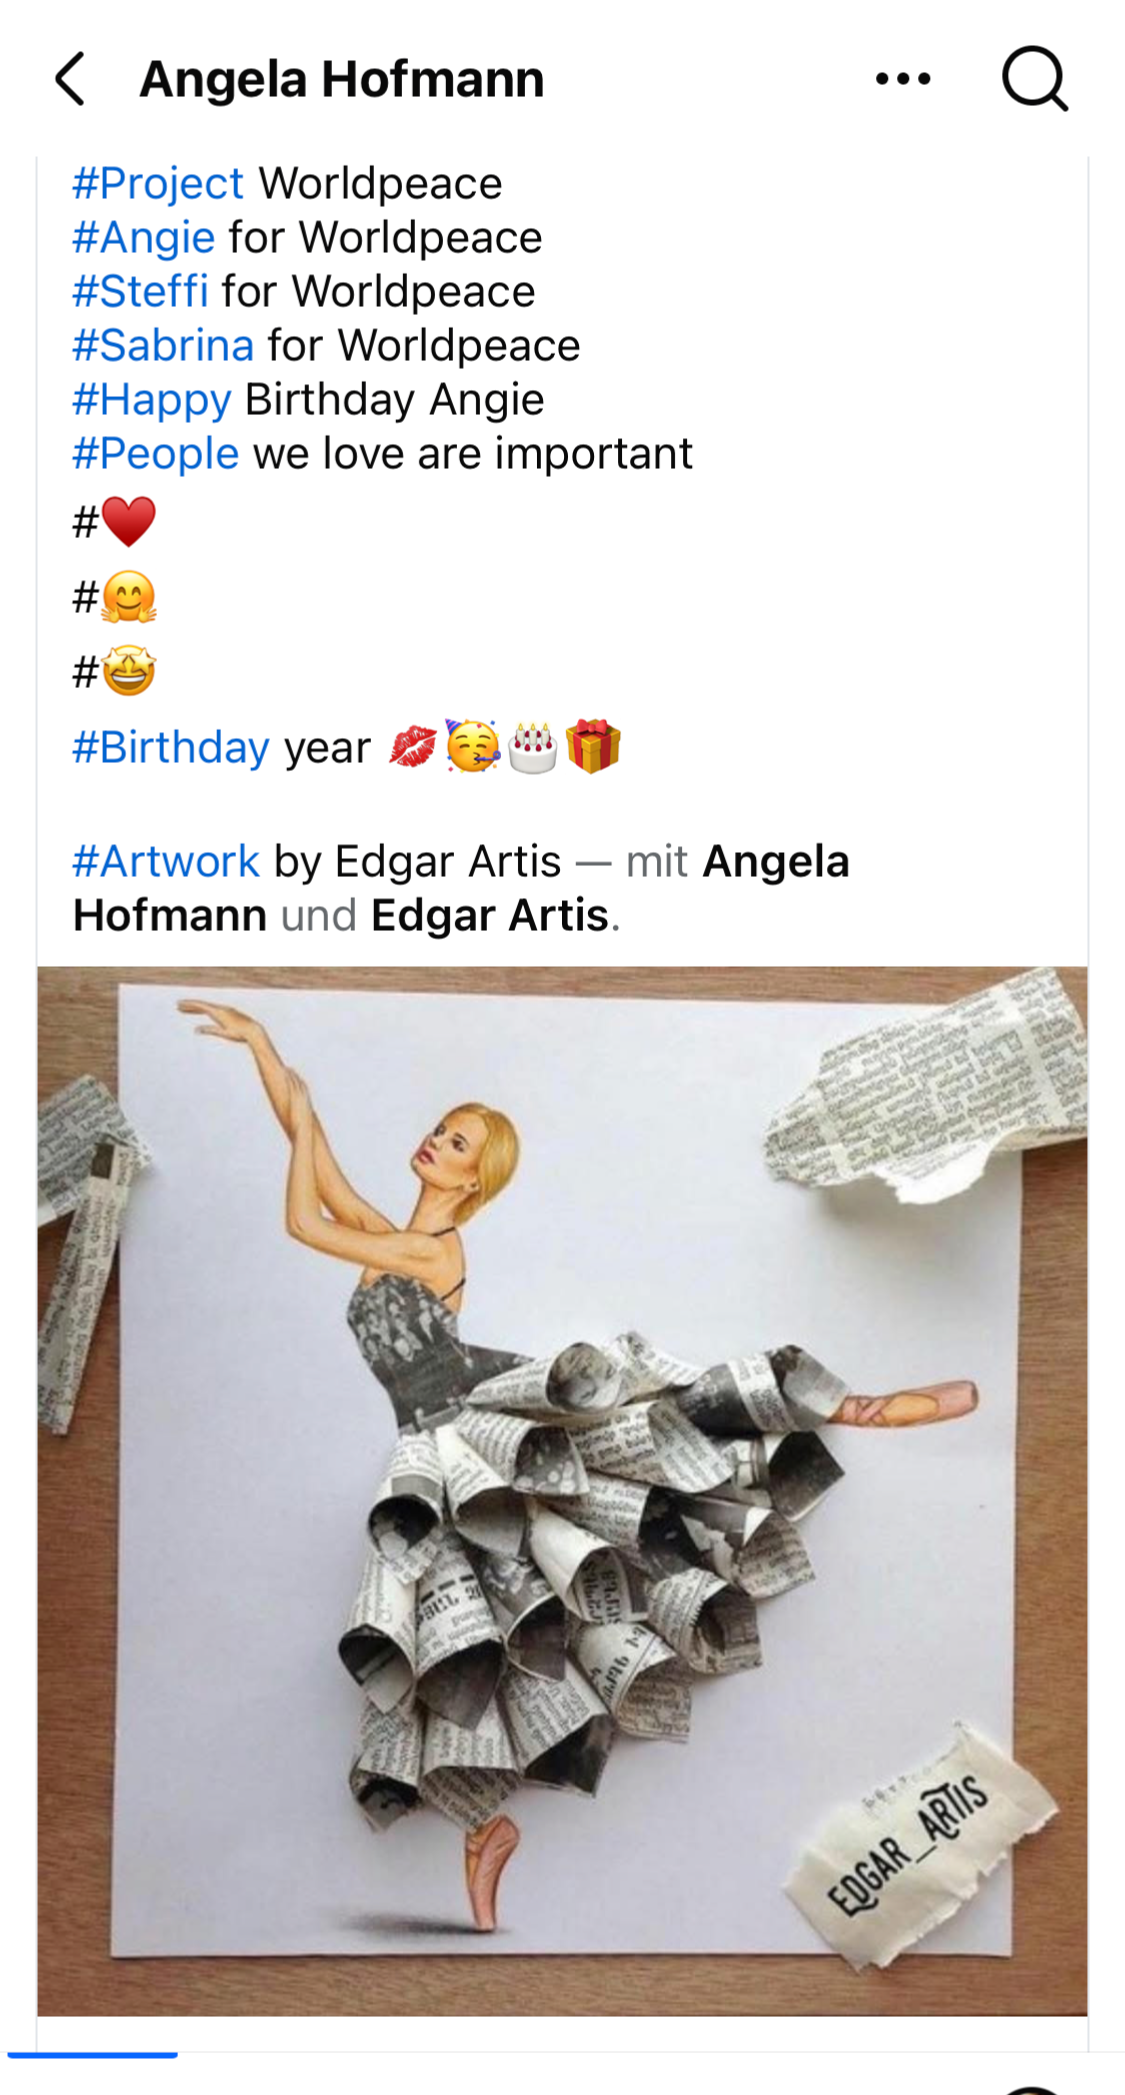Tap the back arrow icon
This screenshot has height=2095, width=1125.
tap(70, 79)
